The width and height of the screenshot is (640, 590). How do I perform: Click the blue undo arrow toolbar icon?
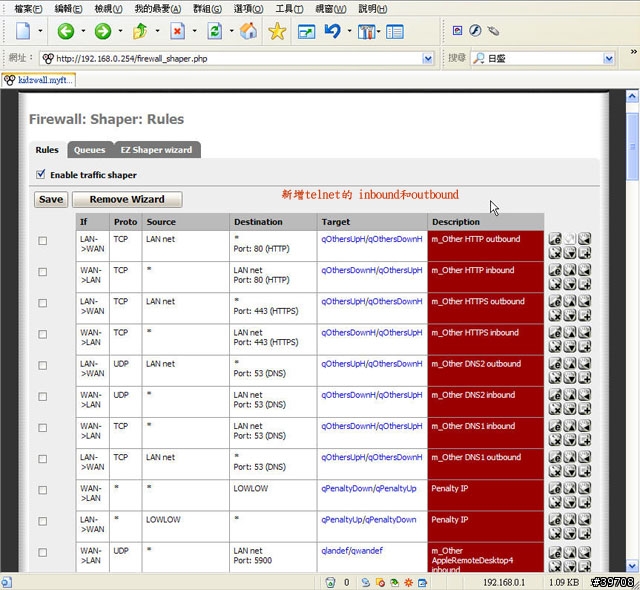pos(333,31)
